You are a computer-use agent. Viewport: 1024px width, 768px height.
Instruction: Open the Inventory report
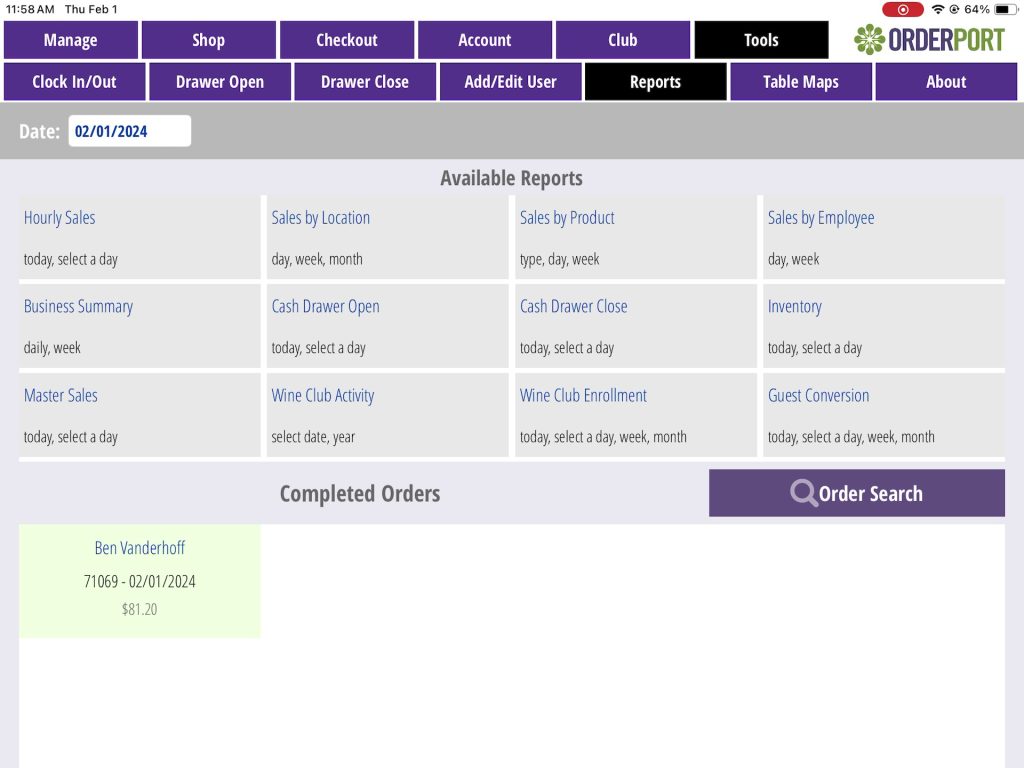(x=794, y=307)
